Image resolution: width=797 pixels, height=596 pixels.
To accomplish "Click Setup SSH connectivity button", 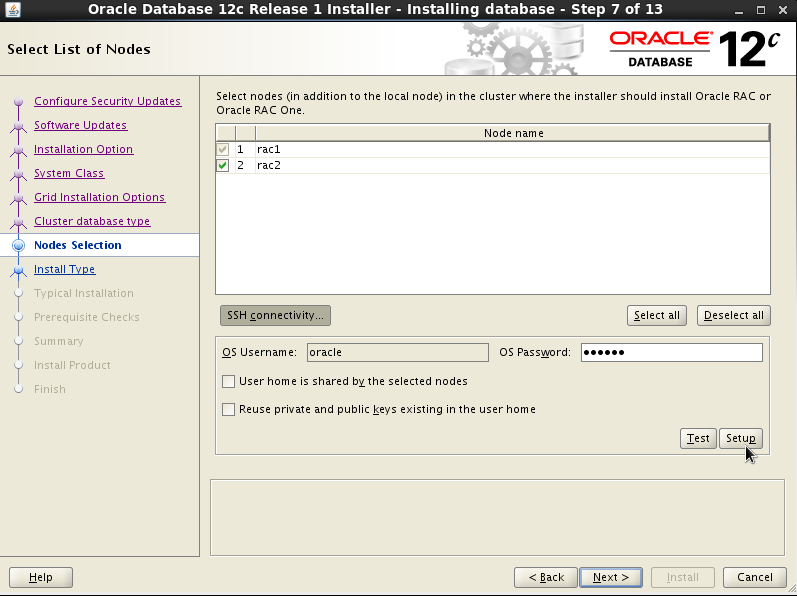I will click(x=741, y=438).
